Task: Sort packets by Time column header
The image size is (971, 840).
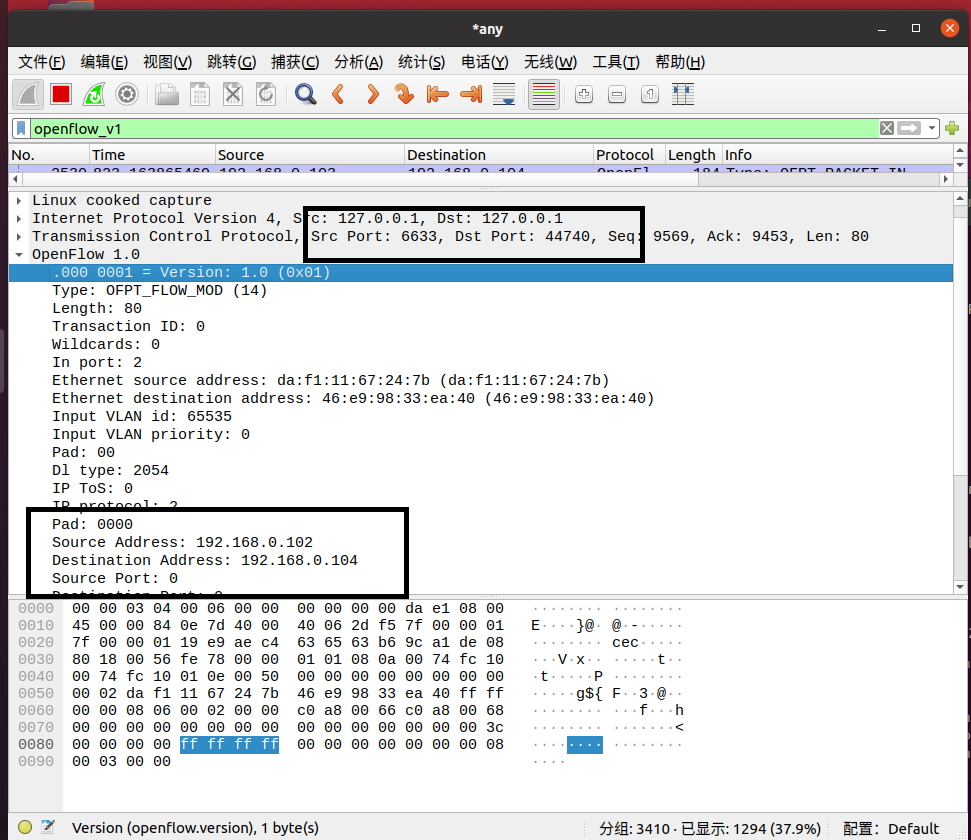Action: point(152,155)
